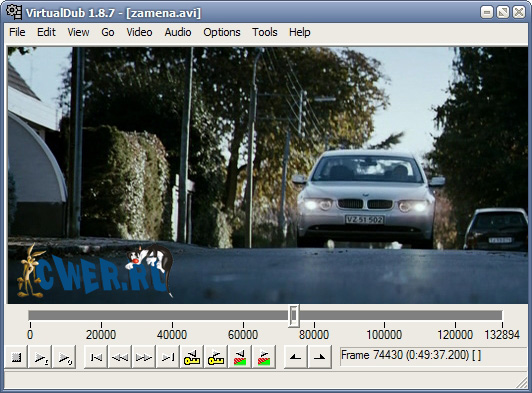Open the Audio menu
Image resolution: width=532 pixels, height=393 pixels.
click(178, 32)
